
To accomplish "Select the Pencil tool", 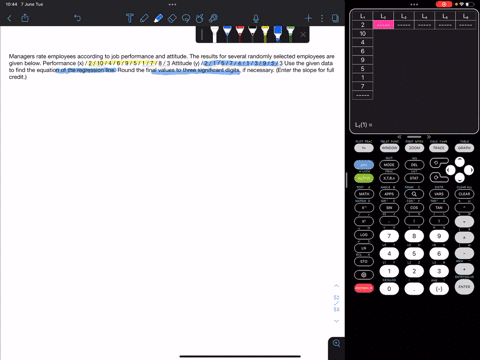I will pos(144,18).
